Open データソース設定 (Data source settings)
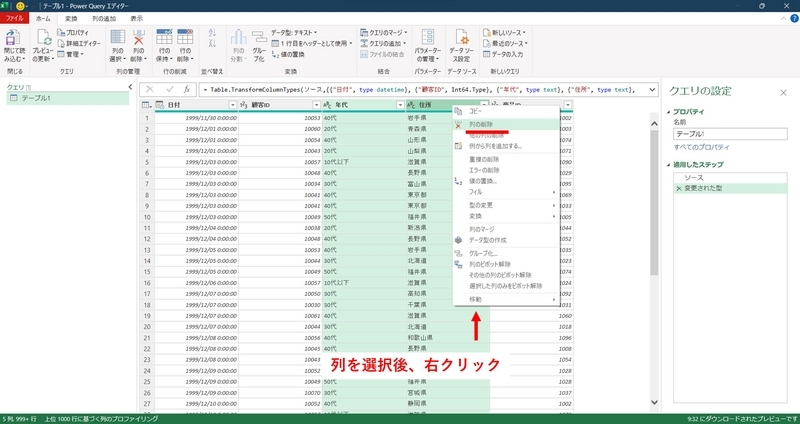Image resolution: width=800 pixels, height=424 pixels. (462, 38)
